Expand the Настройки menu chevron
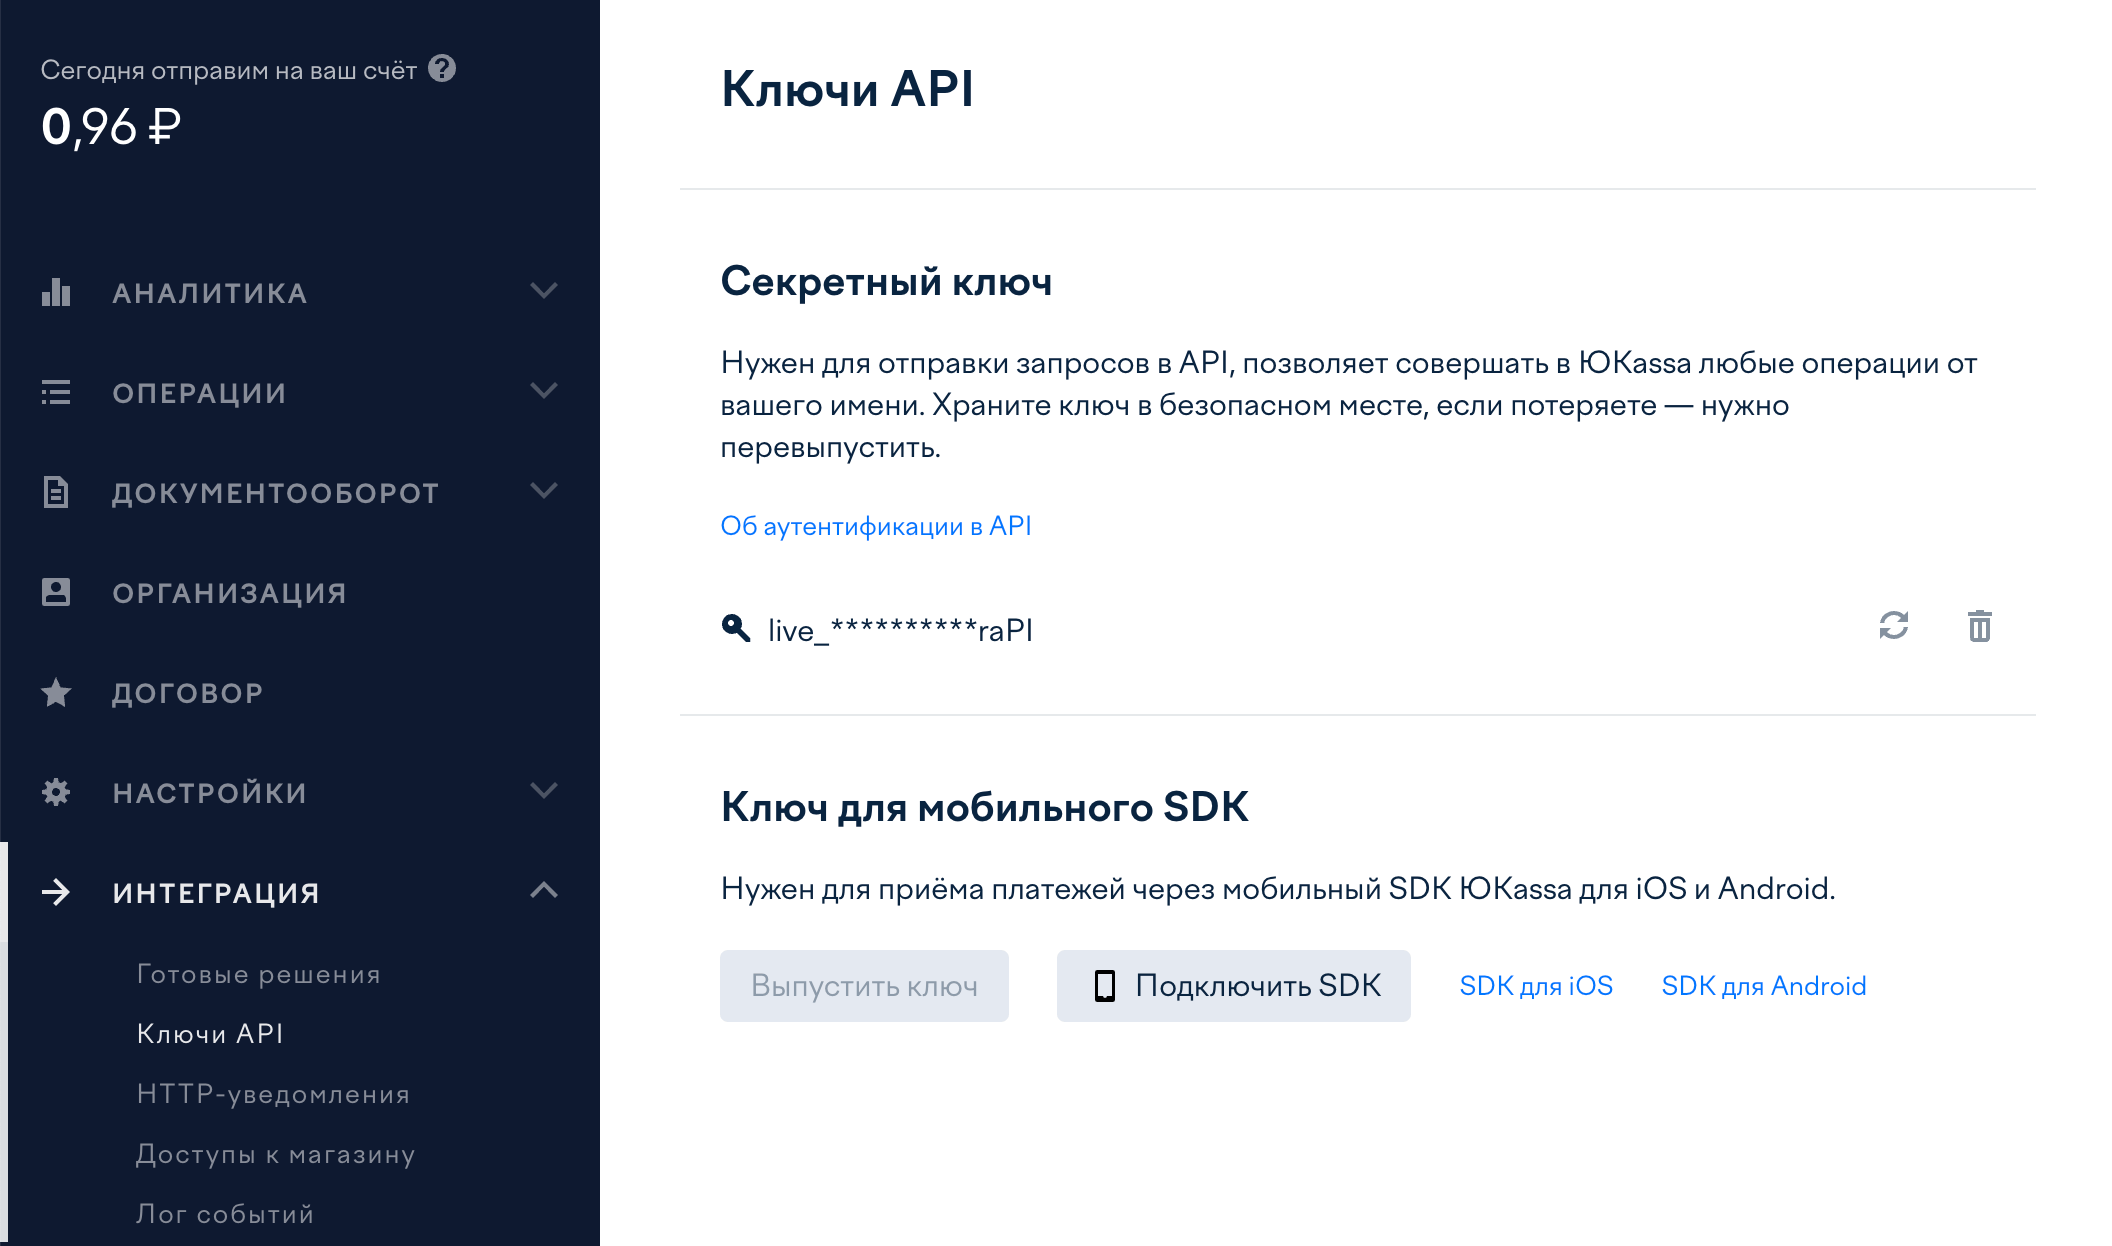Screen dimensions: 2112x1246 [545, 790]
